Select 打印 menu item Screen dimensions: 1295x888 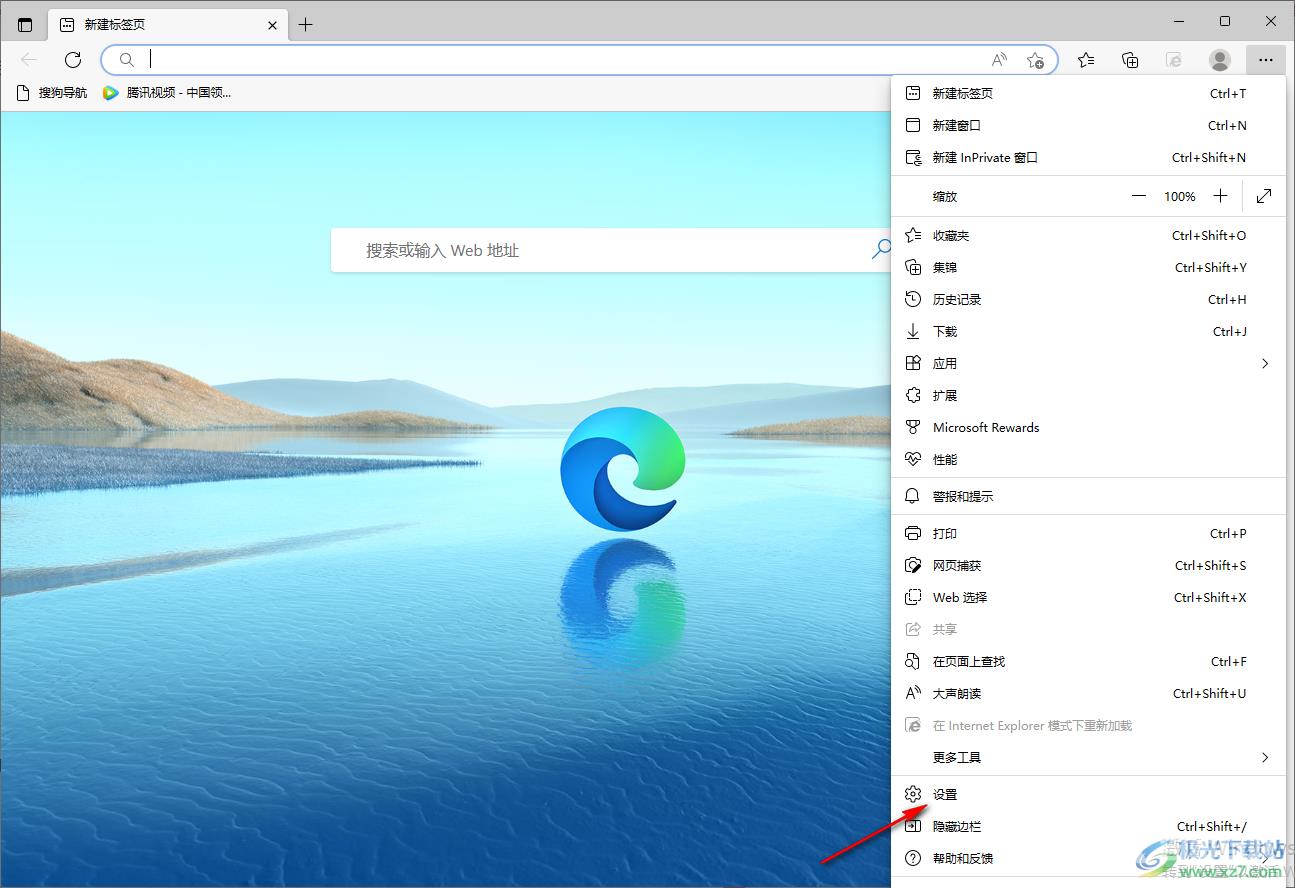coord(1088,533)
